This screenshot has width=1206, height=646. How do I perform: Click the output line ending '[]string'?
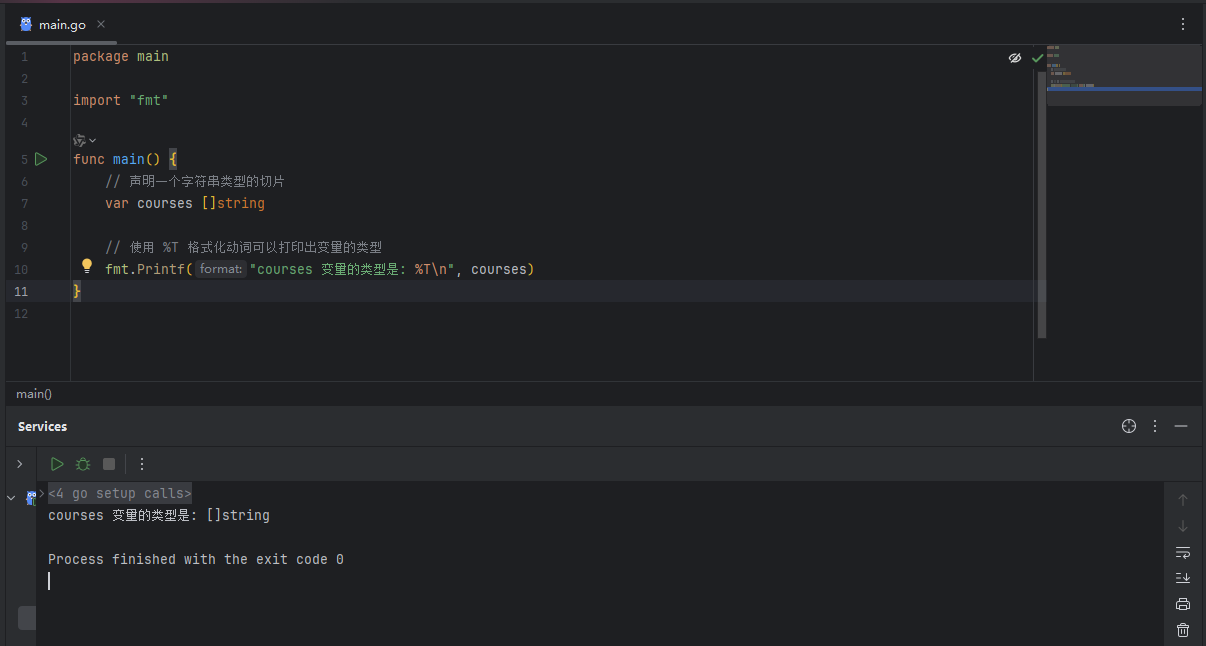tap(159, 515)
